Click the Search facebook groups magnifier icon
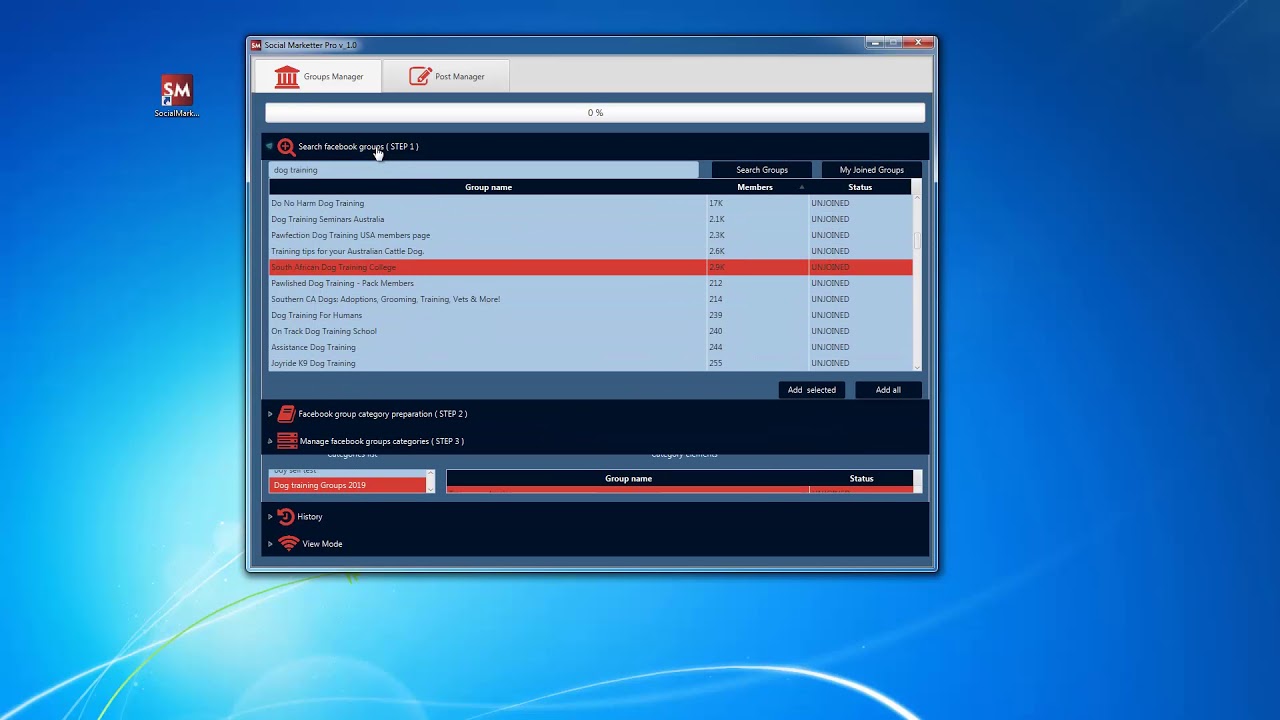Screen dimensions: 1280x720 tap(286, 147)
